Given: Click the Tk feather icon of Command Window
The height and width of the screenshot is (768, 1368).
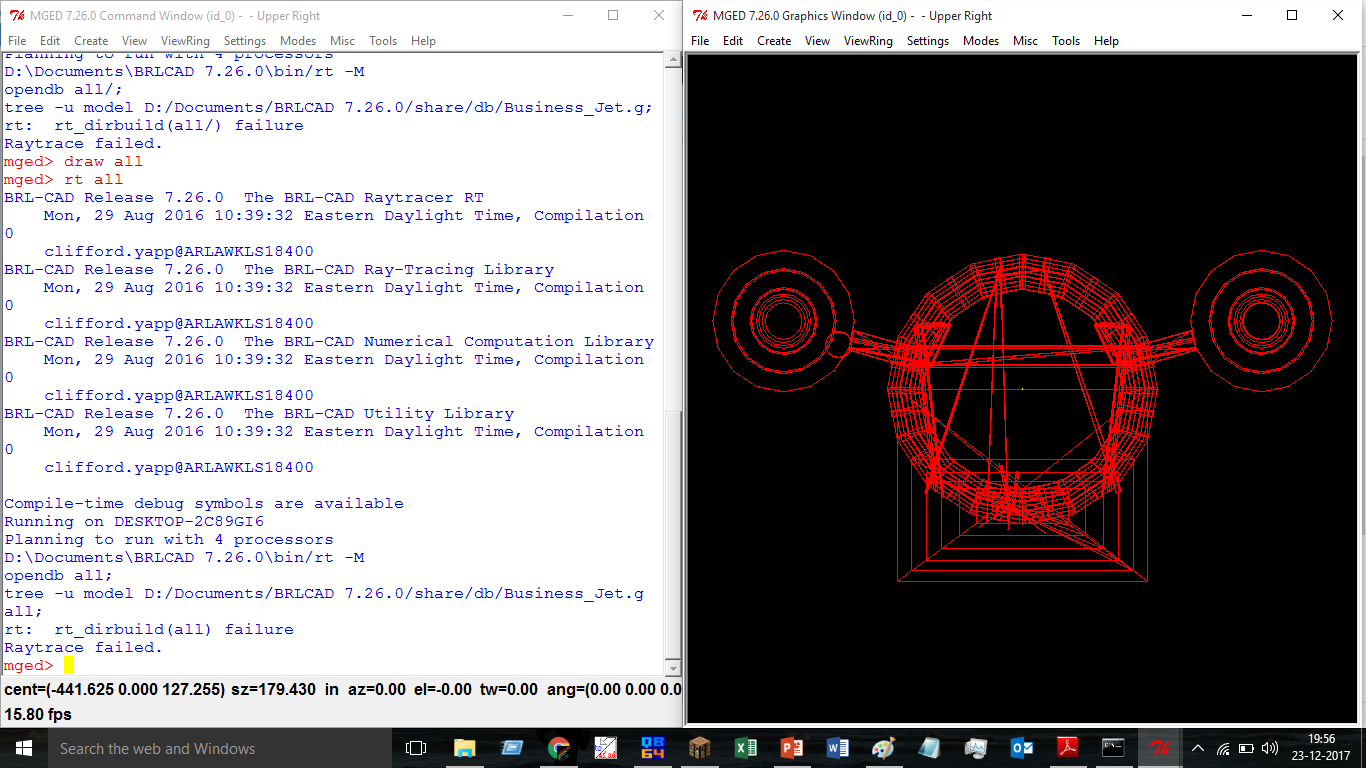Looking at the screenshot, I should pyautogui.click(x=16, y=16).
